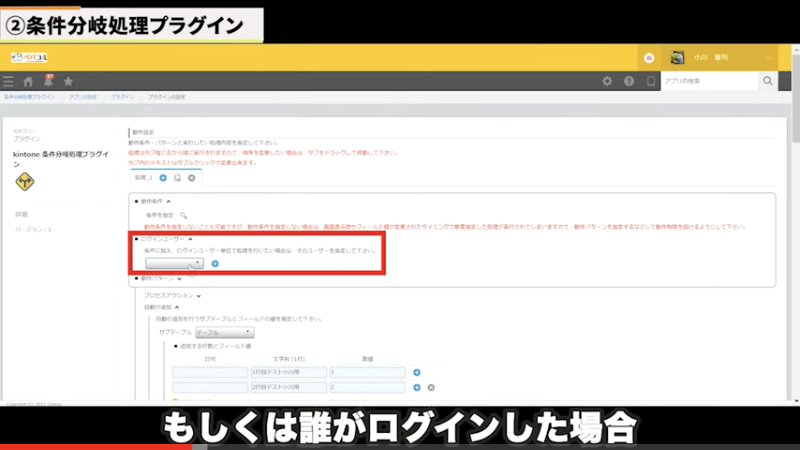800x450 pixels.
Task: Open the サブテーブル dropdown
Action: click(x=224, y=331)
